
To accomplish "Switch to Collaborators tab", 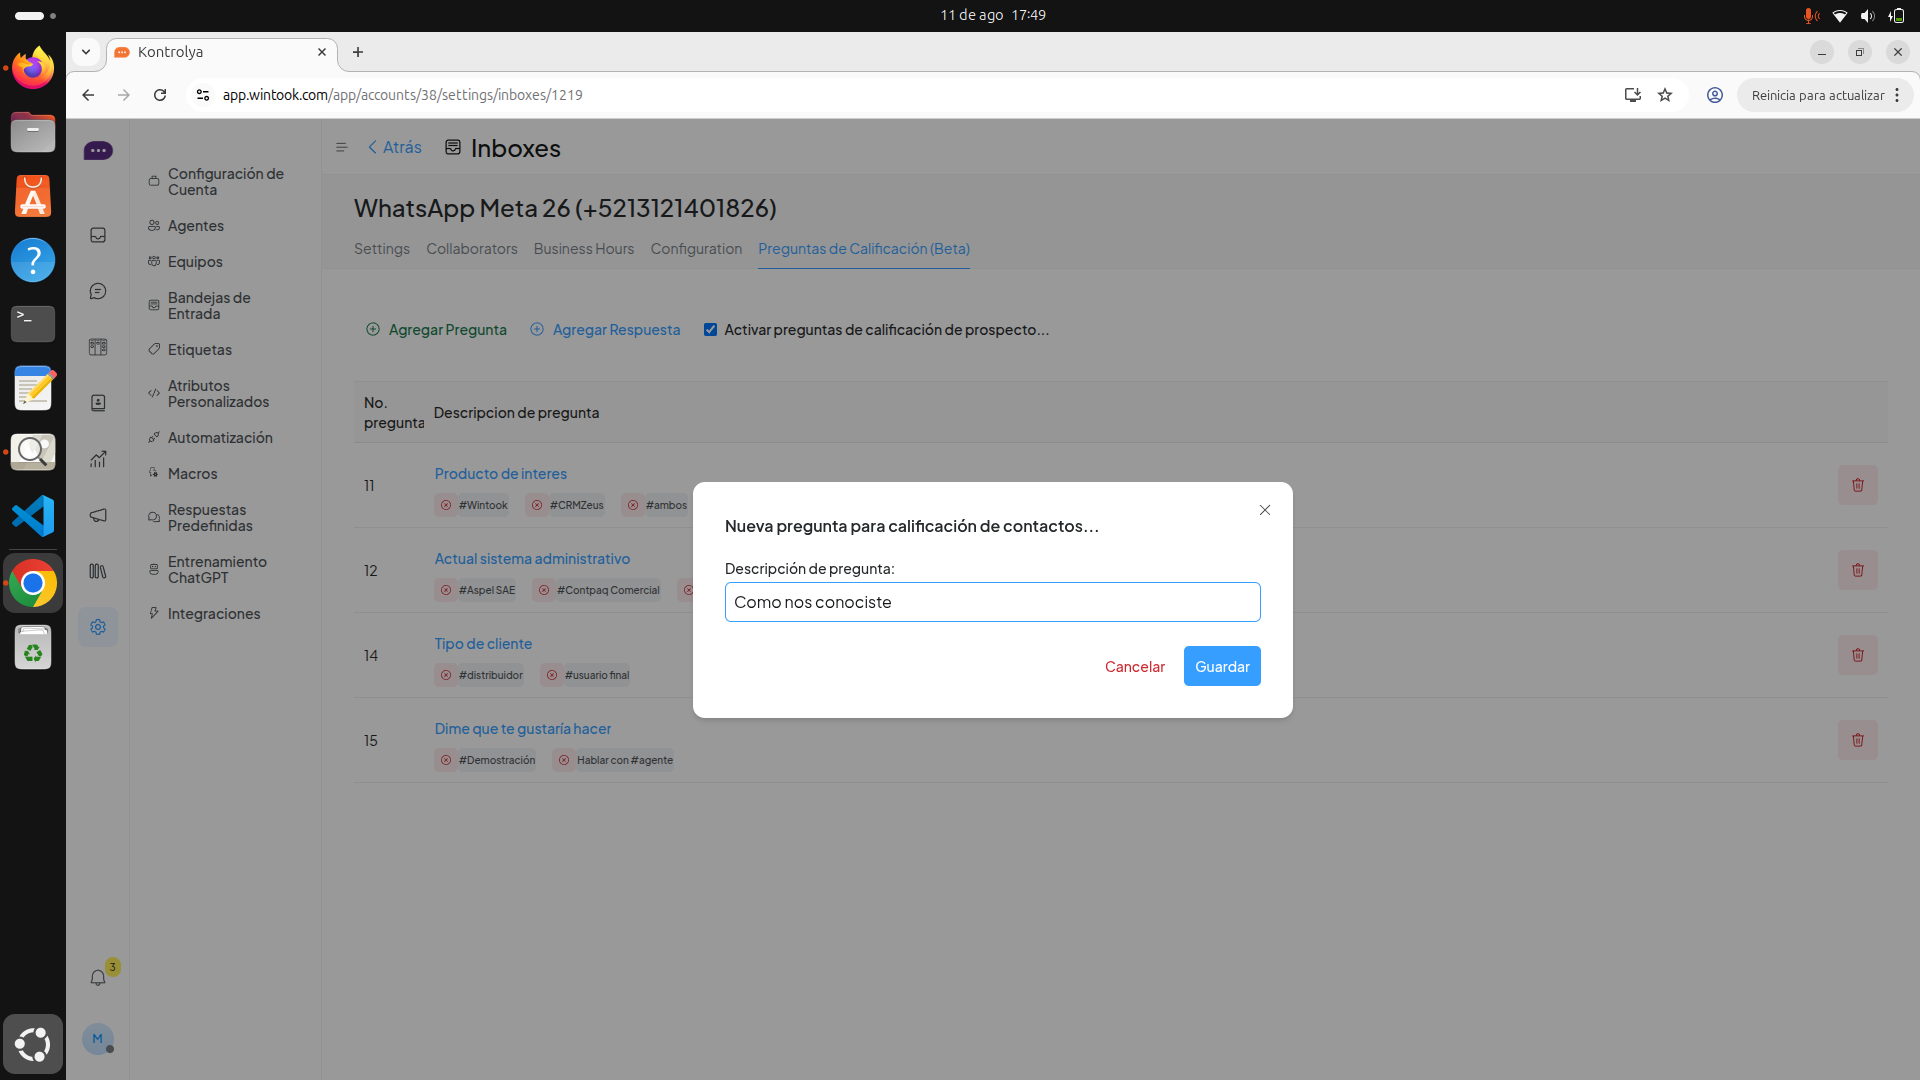I will pos(471,249).
